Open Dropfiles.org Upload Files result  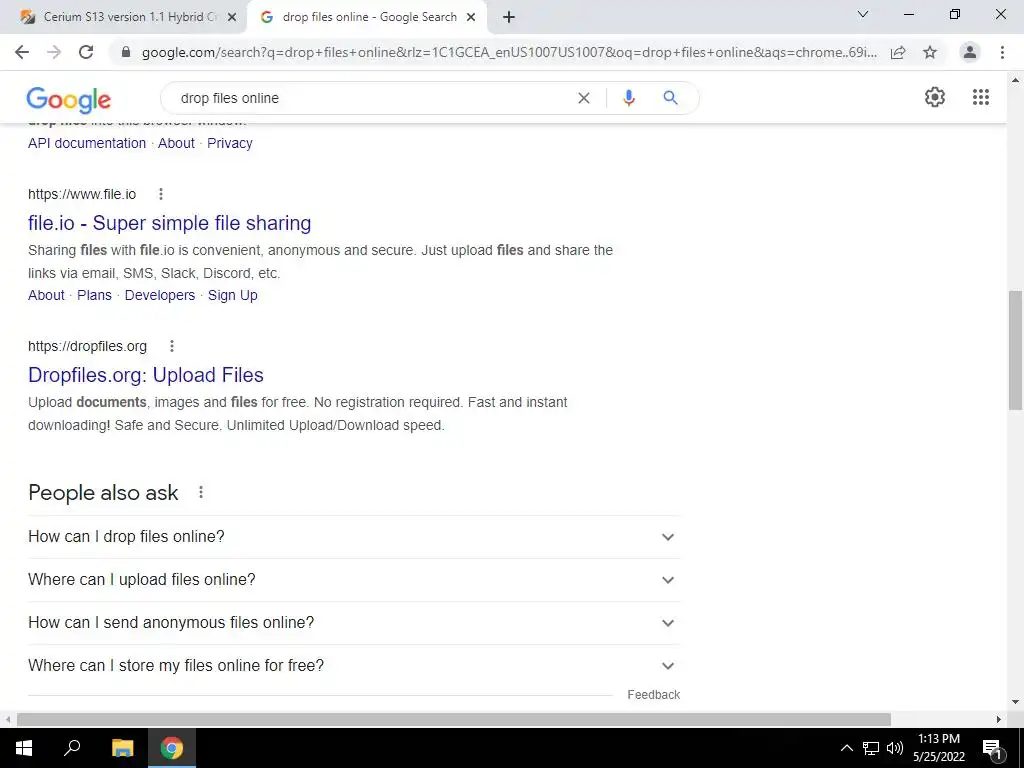coord(146,375)
